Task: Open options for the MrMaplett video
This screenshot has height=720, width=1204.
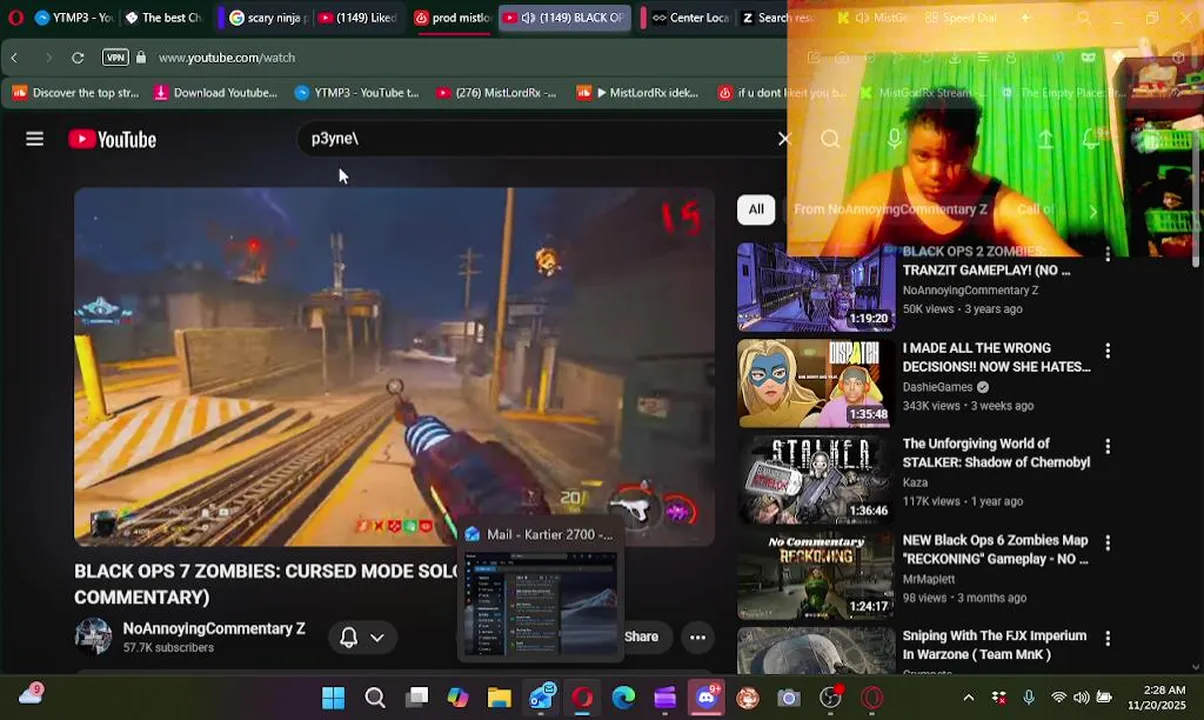Action: 1107,543
